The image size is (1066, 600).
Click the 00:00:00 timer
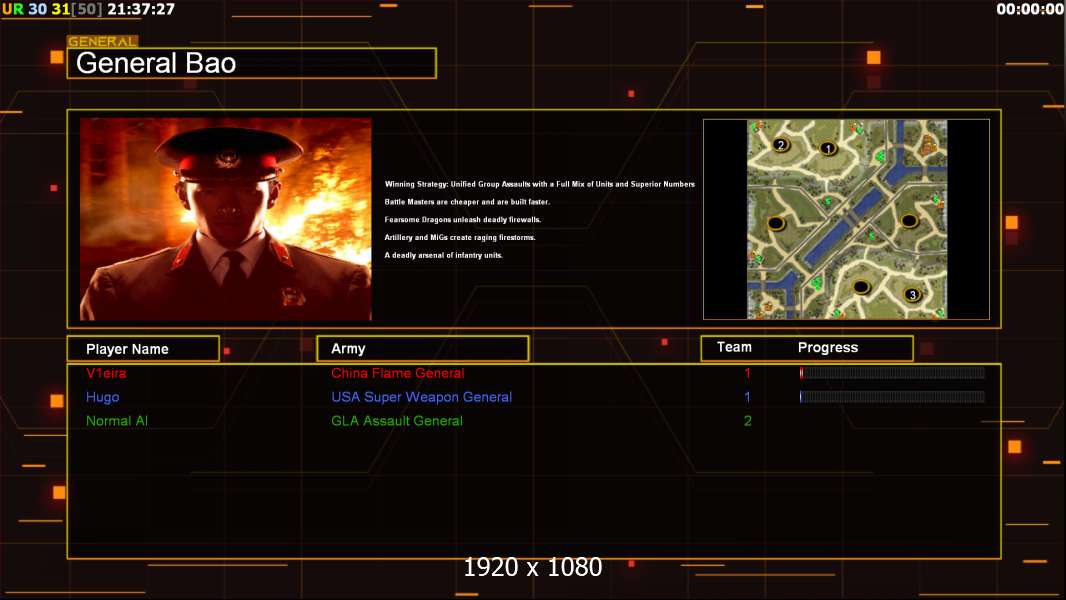(x=1030, y=9)
